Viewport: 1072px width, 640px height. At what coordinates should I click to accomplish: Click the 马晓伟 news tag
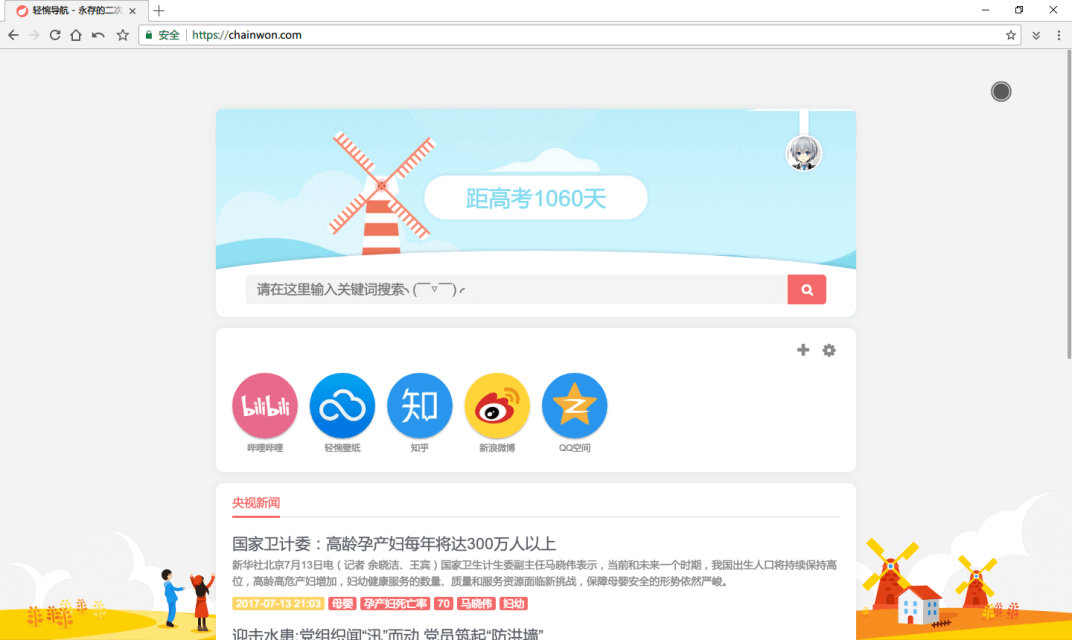click(x=477, y=604)
